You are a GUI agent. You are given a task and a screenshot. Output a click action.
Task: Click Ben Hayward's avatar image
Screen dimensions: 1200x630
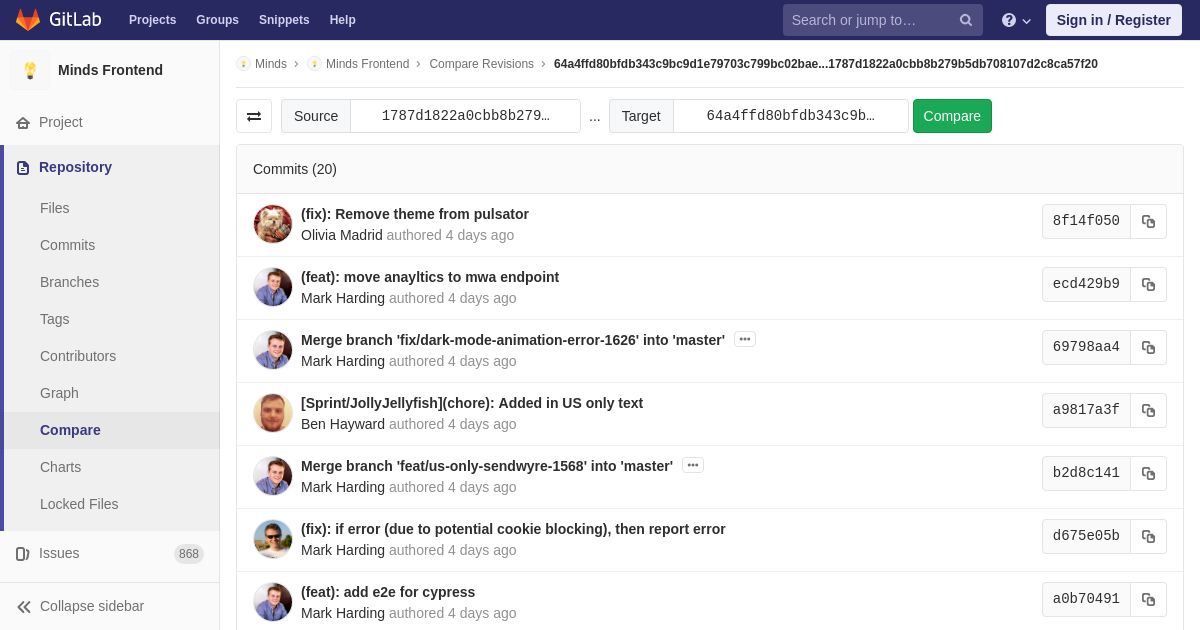(273, 413)
